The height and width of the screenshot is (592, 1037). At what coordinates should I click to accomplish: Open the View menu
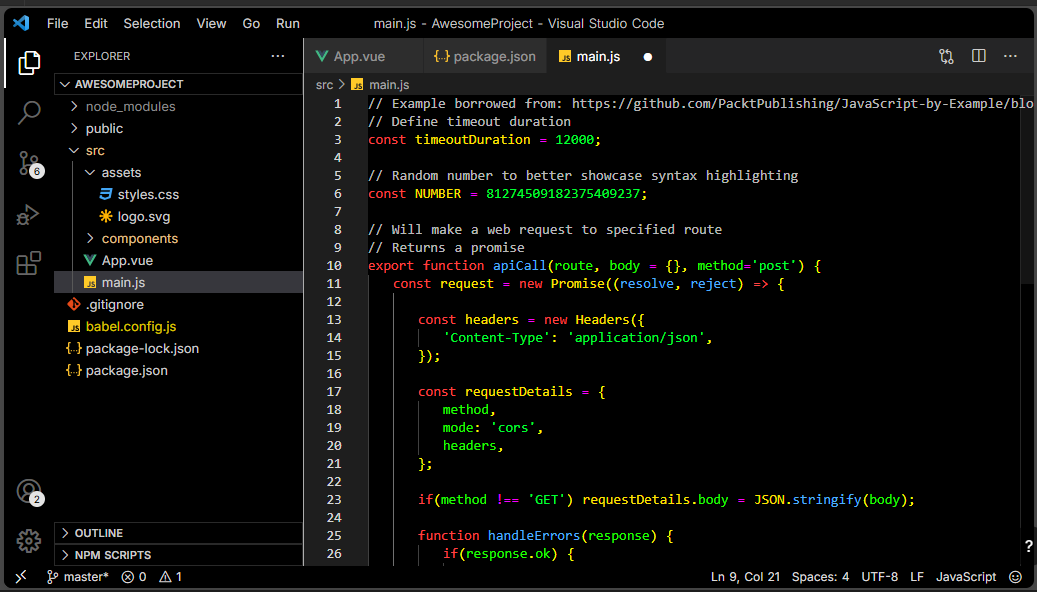pyautogui.click(x=211, y=23)
